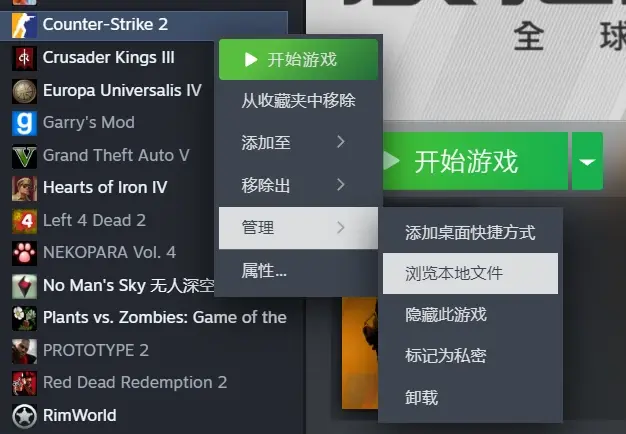
Task: Click the large green 开始游戏 play button
Action: point(475,161)
